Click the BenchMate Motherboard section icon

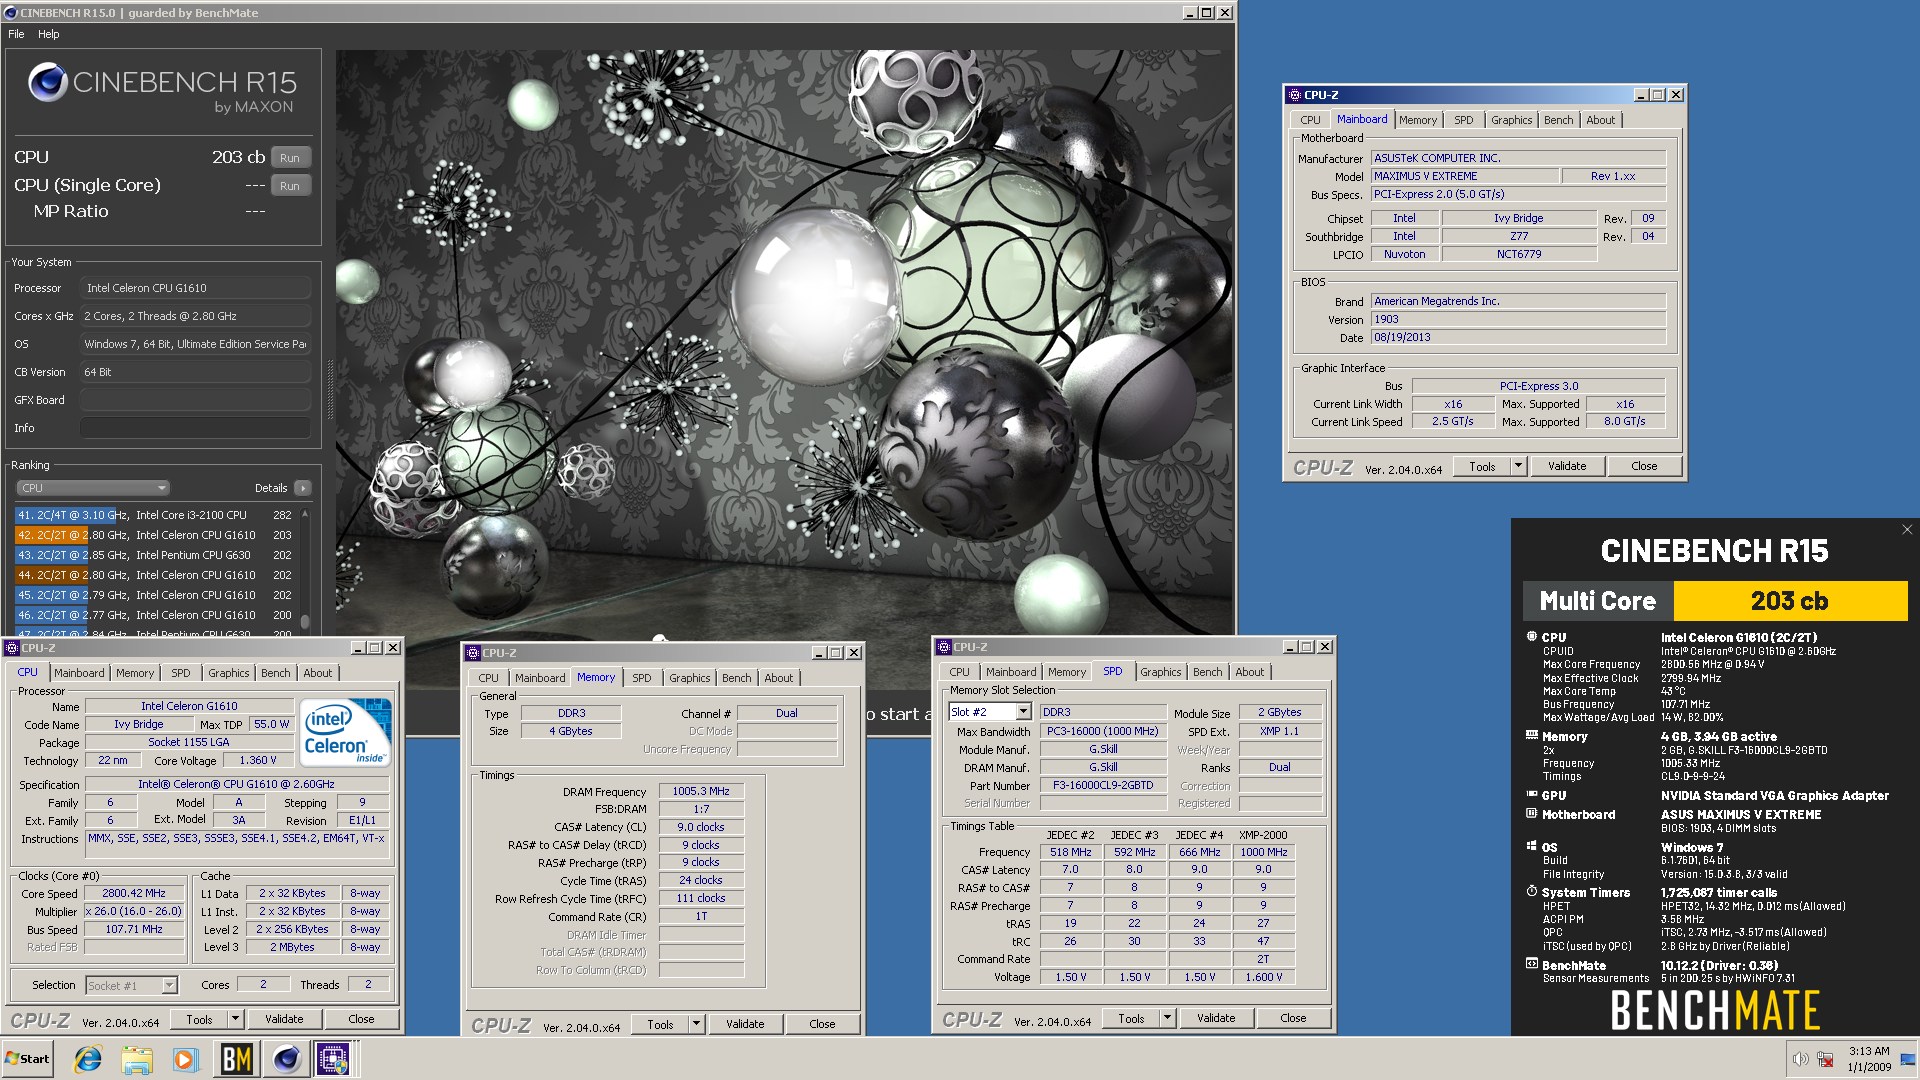tap(1531, 814)
